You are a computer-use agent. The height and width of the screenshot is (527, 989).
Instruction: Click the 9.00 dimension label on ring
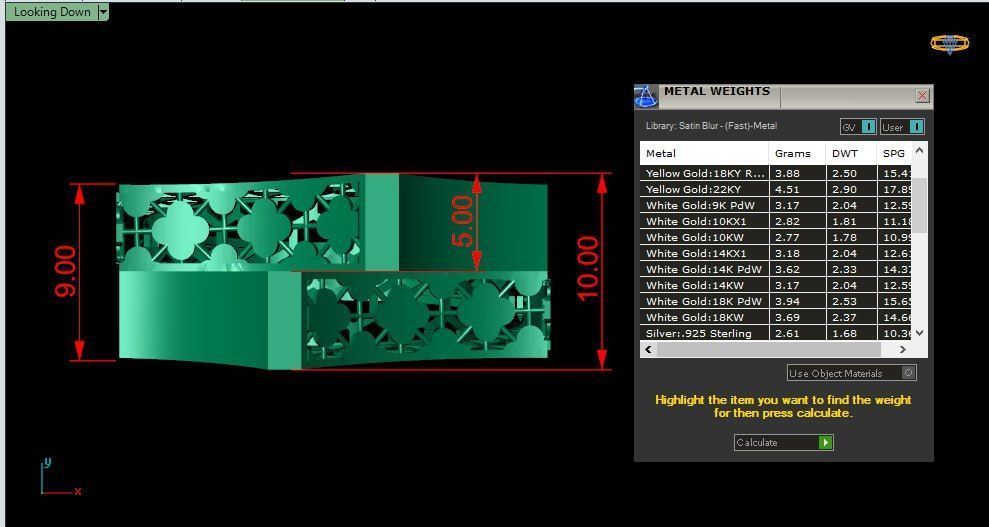[66, 272]
